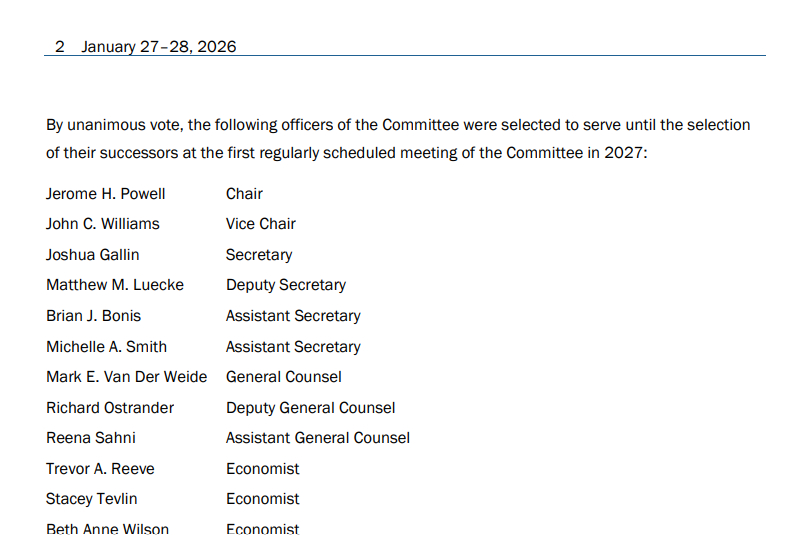
Task: Click the name Richard Ostrander
Action: click(110, 408)
